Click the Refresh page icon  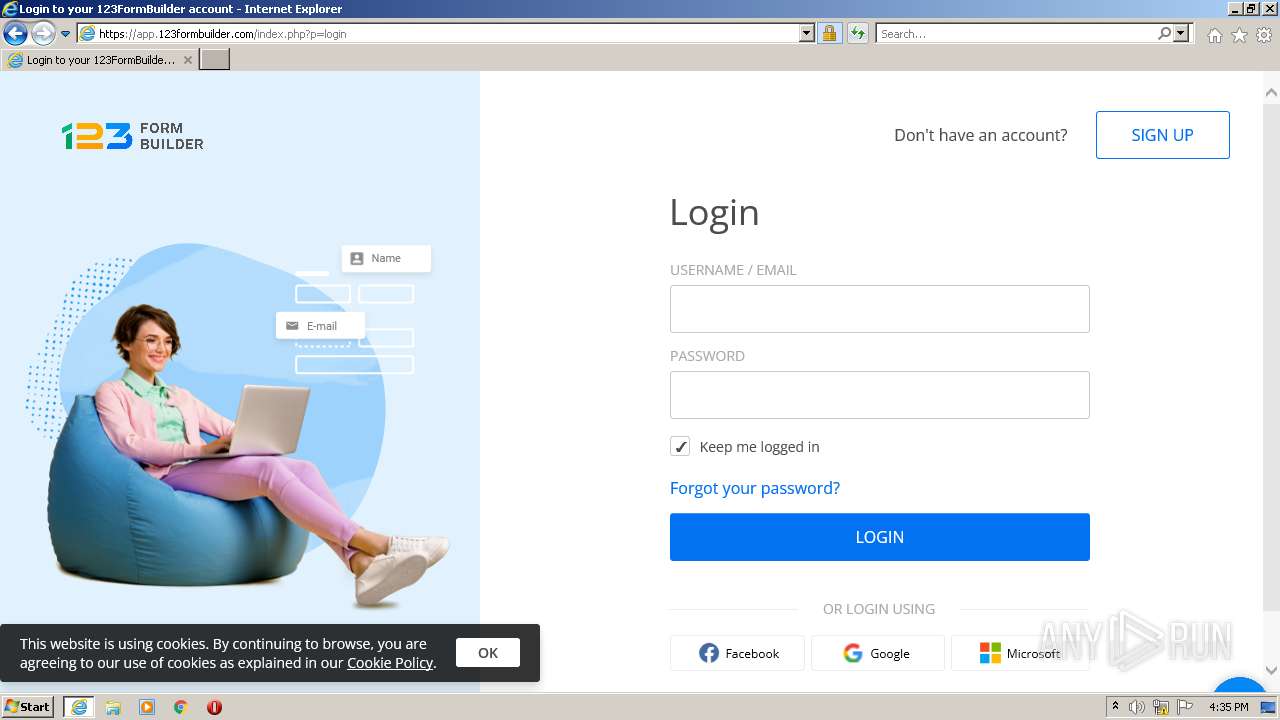pos(858,34)
